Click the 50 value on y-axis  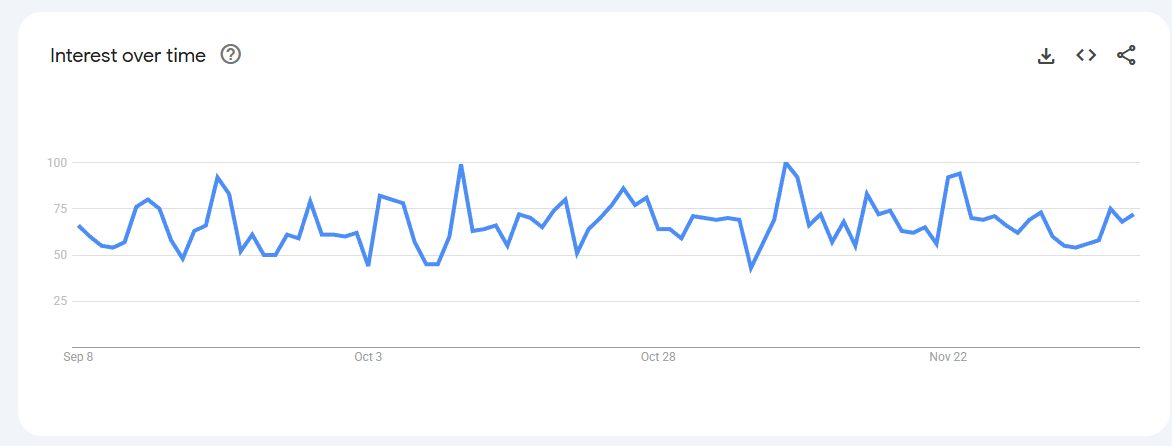59,255
